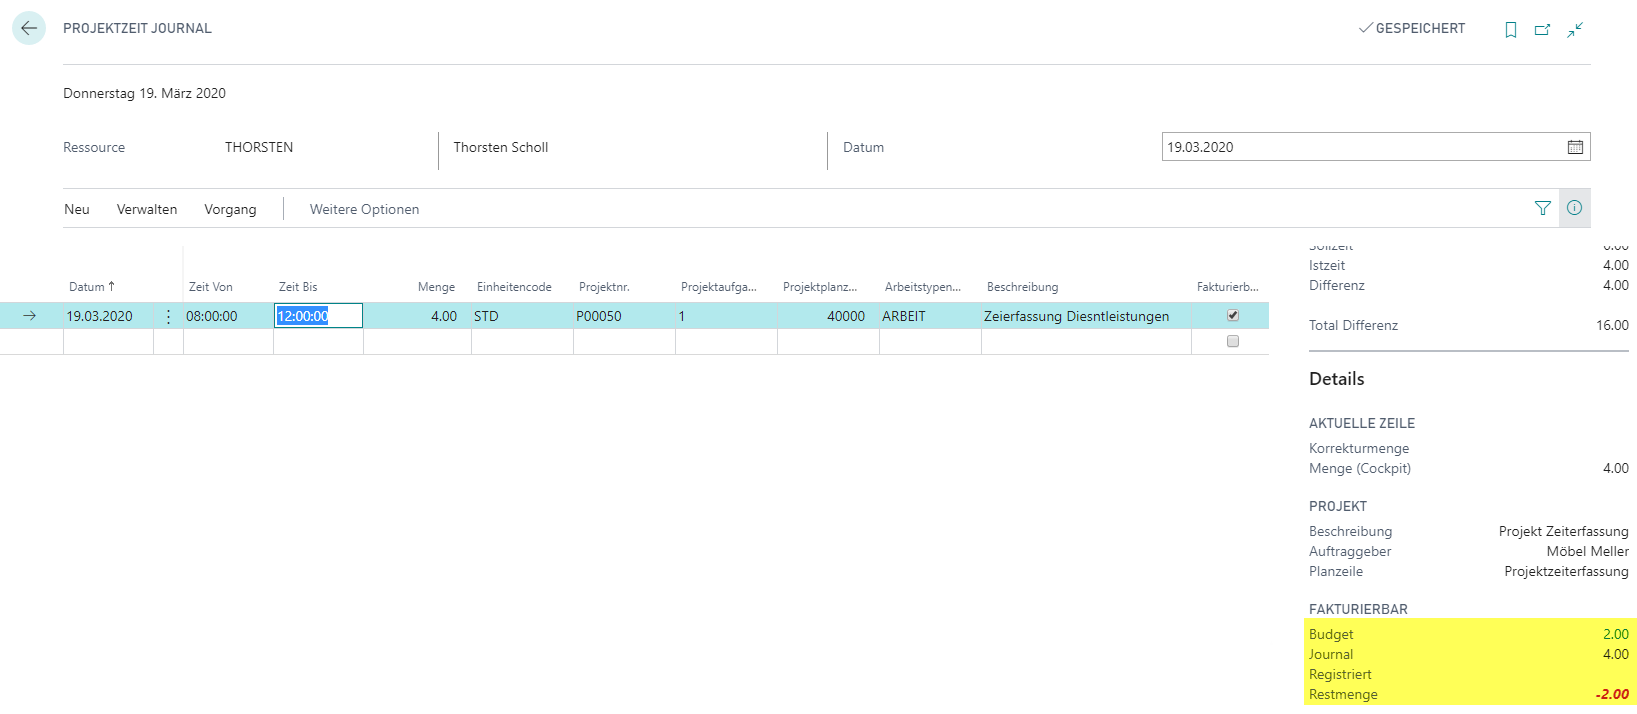Toggle the FactBox info icon

click(x=1575, y=208)
